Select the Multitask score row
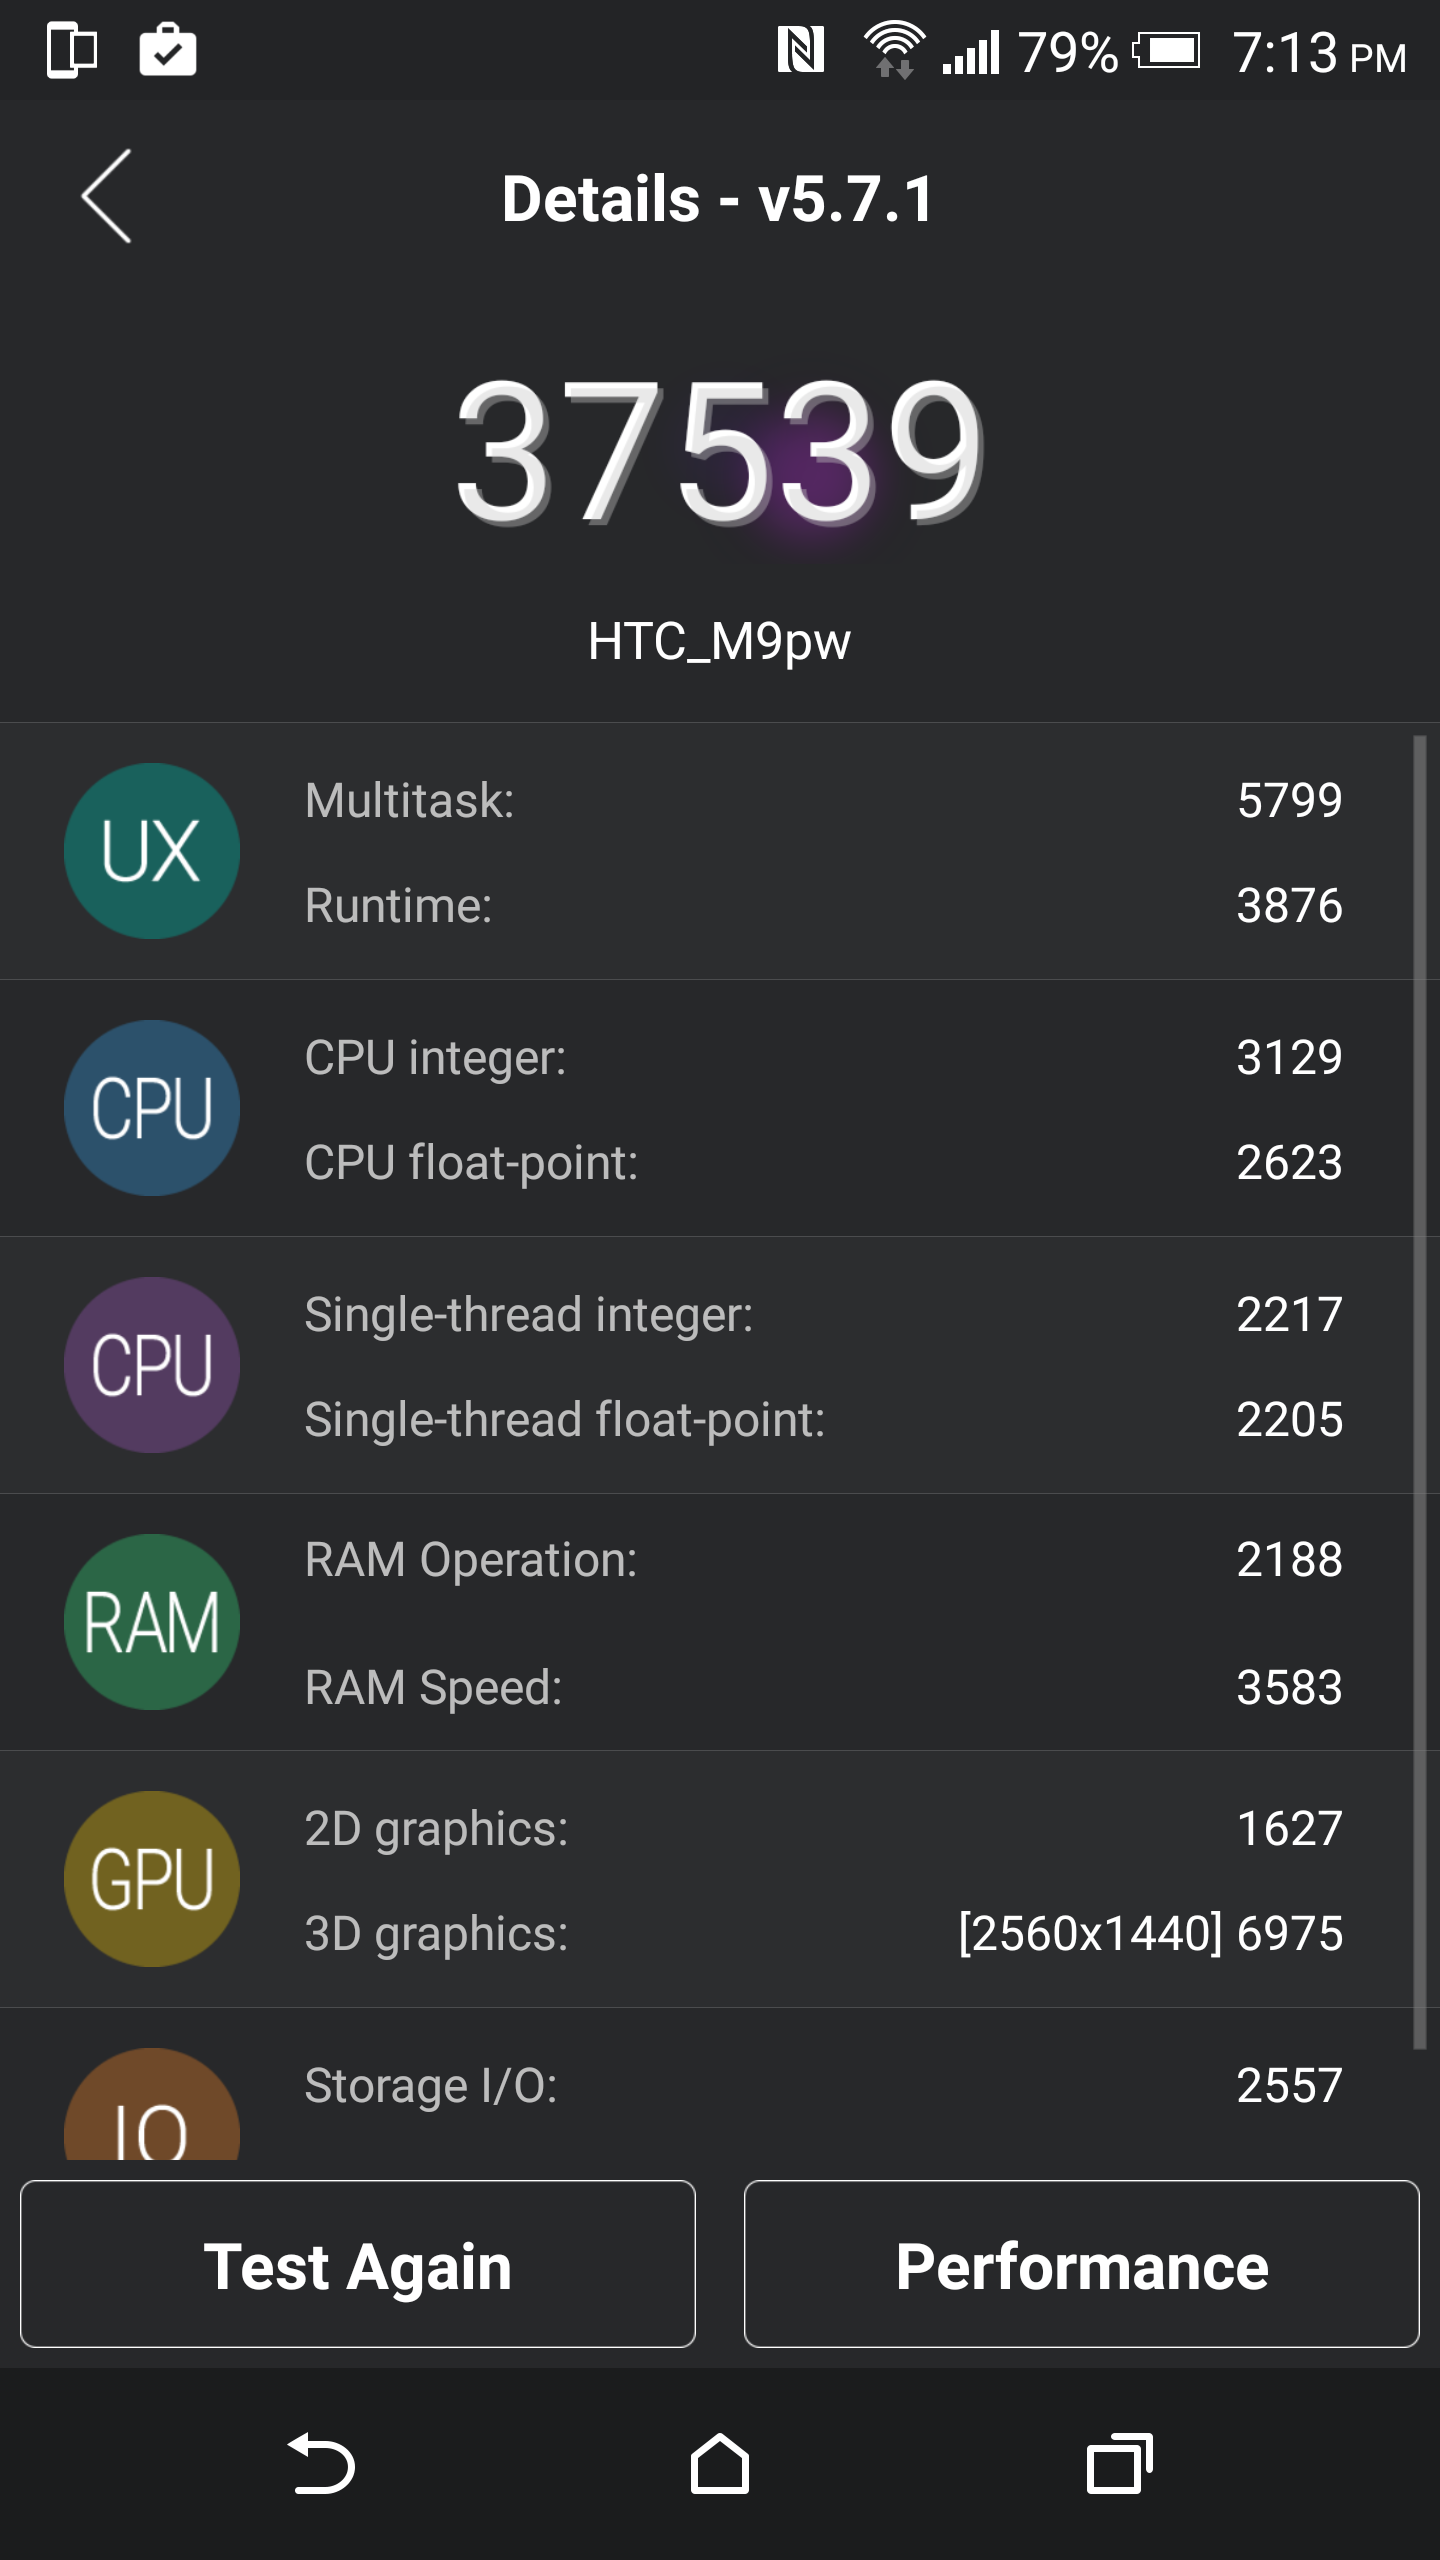1440x2560 pixels. 822,800
